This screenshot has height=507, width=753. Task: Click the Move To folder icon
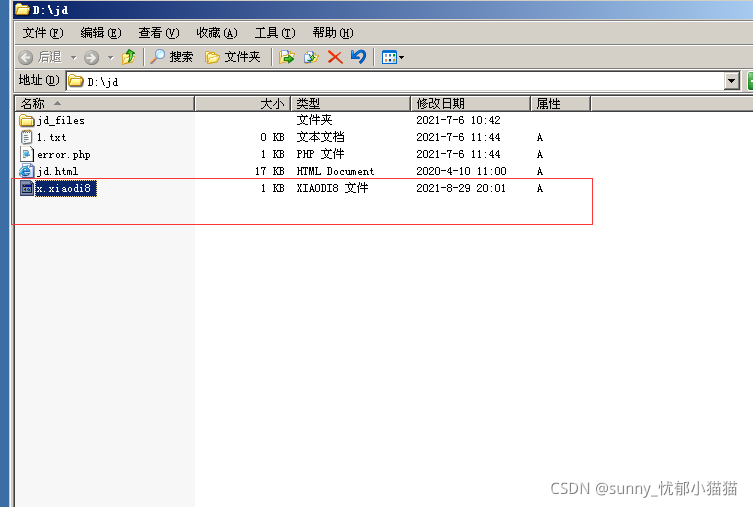[x=287, y=57]
